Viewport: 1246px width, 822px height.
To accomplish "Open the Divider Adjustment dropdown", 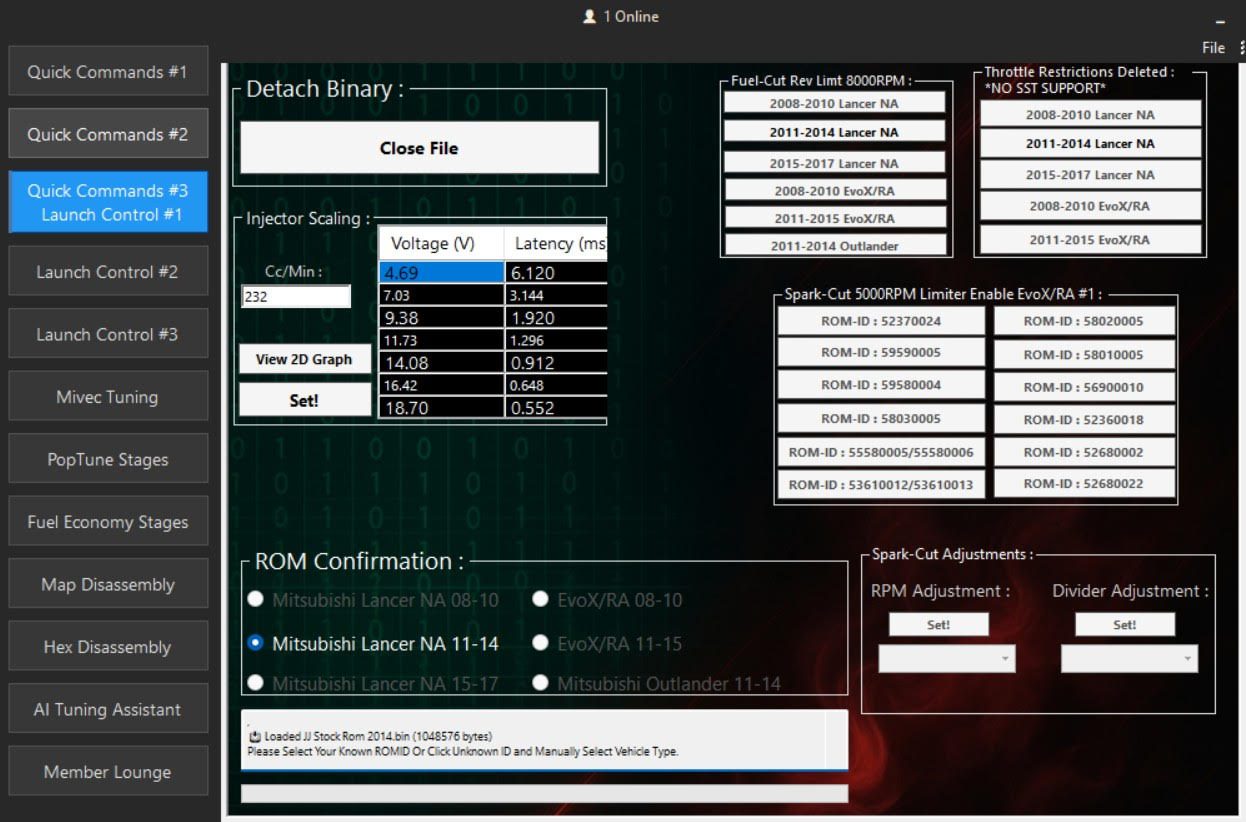I will pos(1128,658).
